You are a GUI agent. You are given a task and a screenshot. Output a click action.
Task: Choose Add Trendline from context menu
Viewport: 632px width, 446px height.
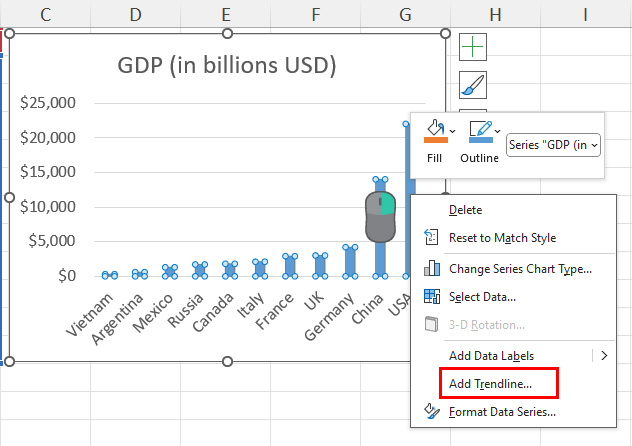[491, 384]
